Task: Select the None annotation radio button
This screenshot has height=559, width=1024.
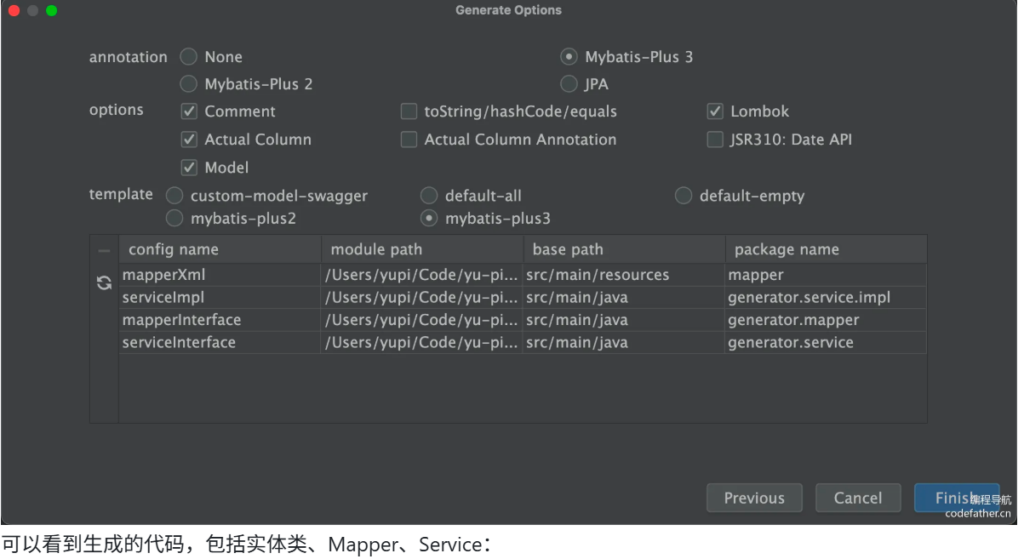Action: tap(189, 57)
